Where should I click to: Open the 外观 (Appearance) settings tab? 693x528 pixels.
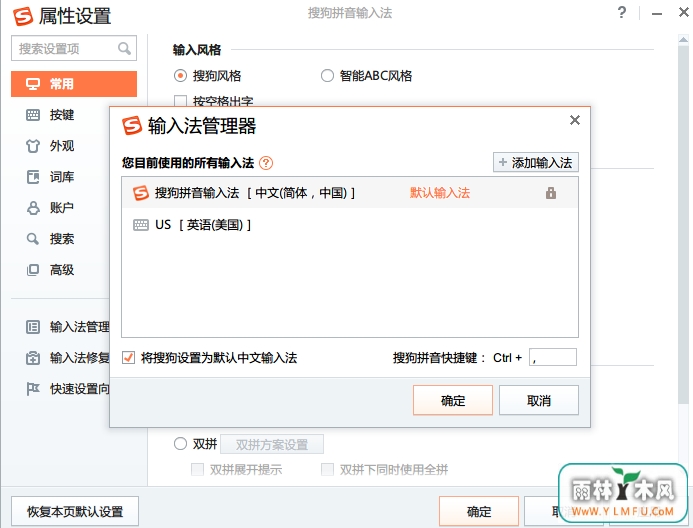click(61, 146)
